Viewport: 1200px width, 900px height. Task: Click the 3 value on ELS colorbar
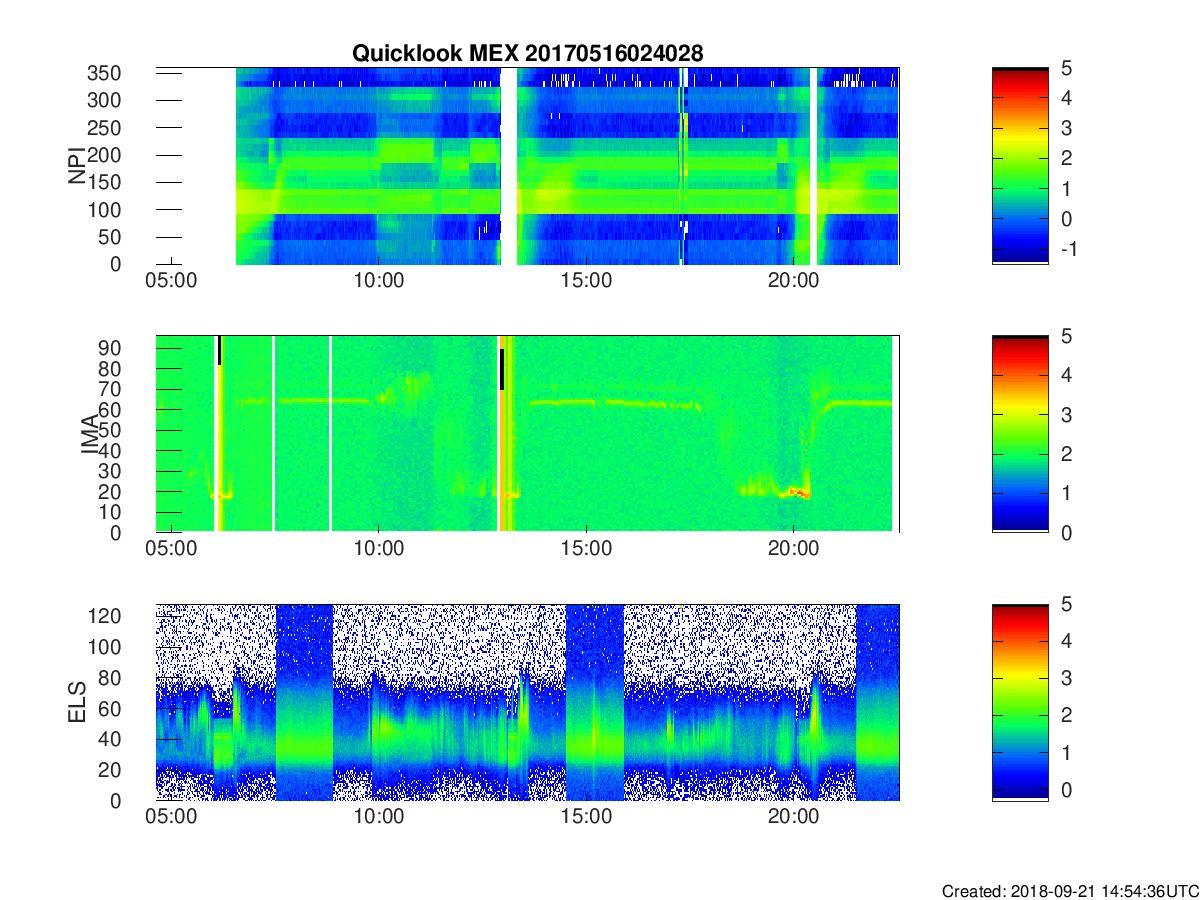(x=1065, y=678)
